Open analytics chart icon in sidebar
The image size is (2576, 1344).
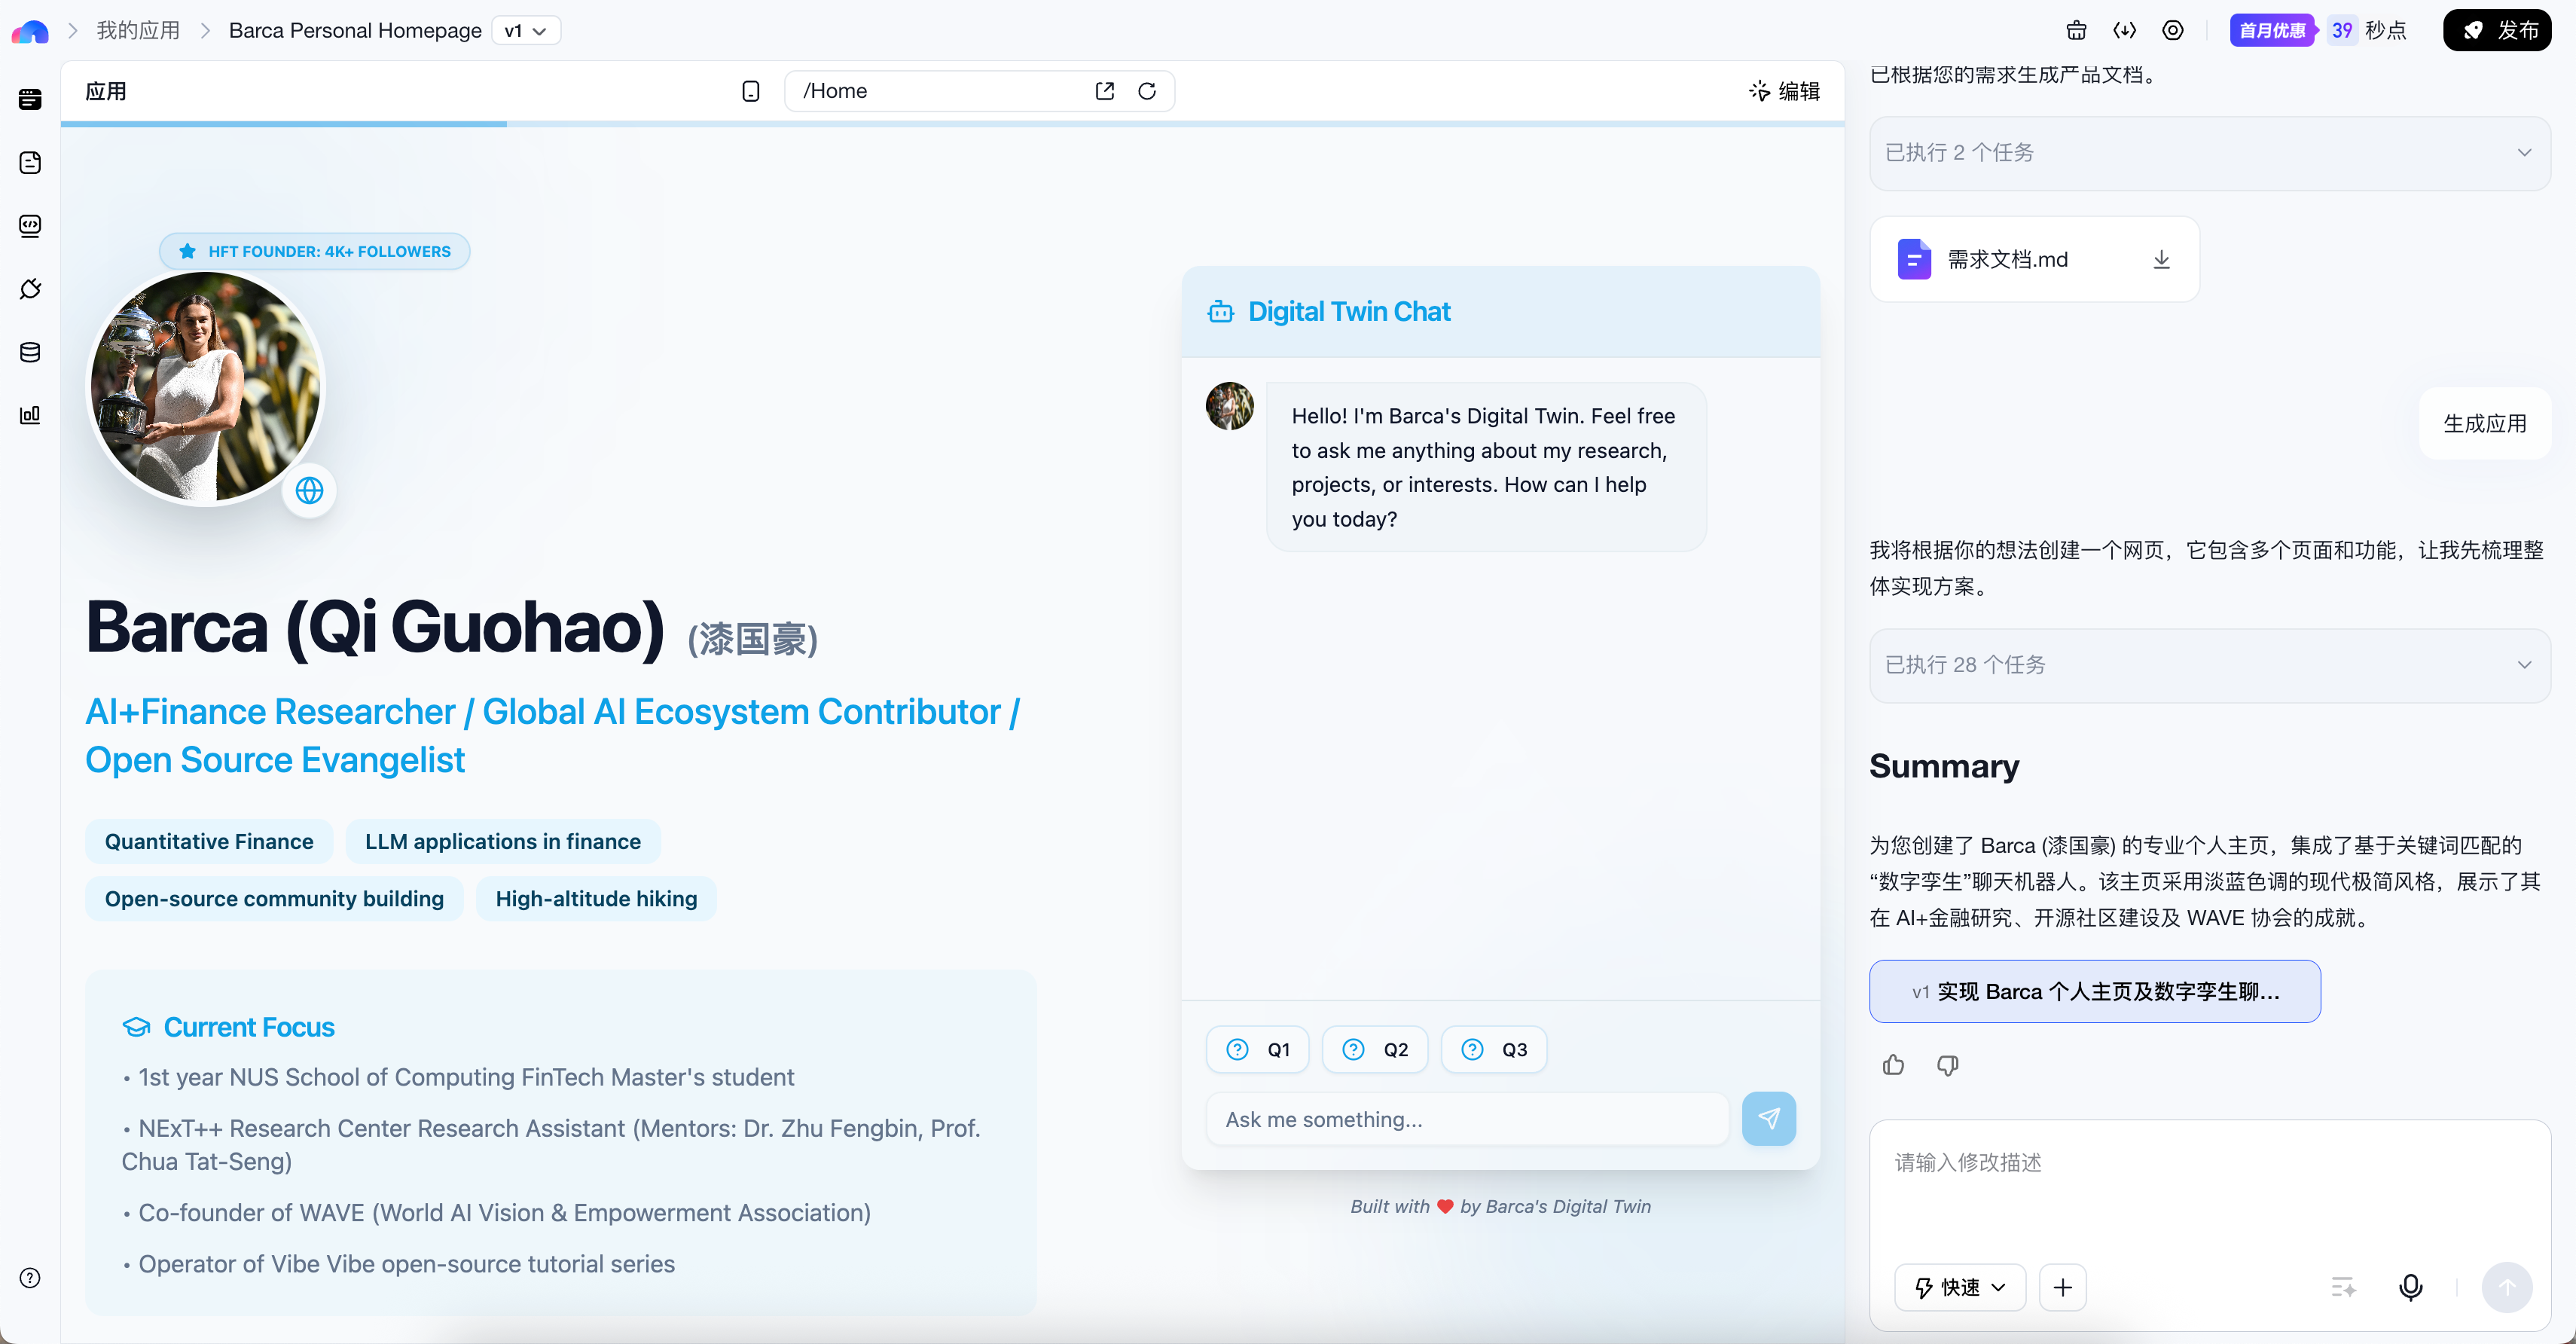[x=30, y=415]
